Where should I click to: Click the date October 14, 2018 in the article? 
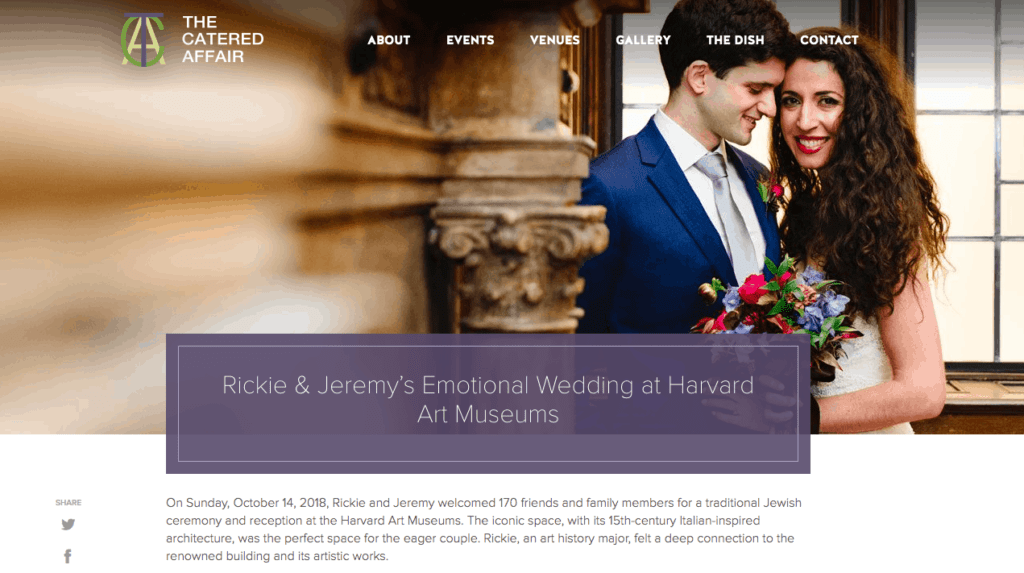point(280,503)
